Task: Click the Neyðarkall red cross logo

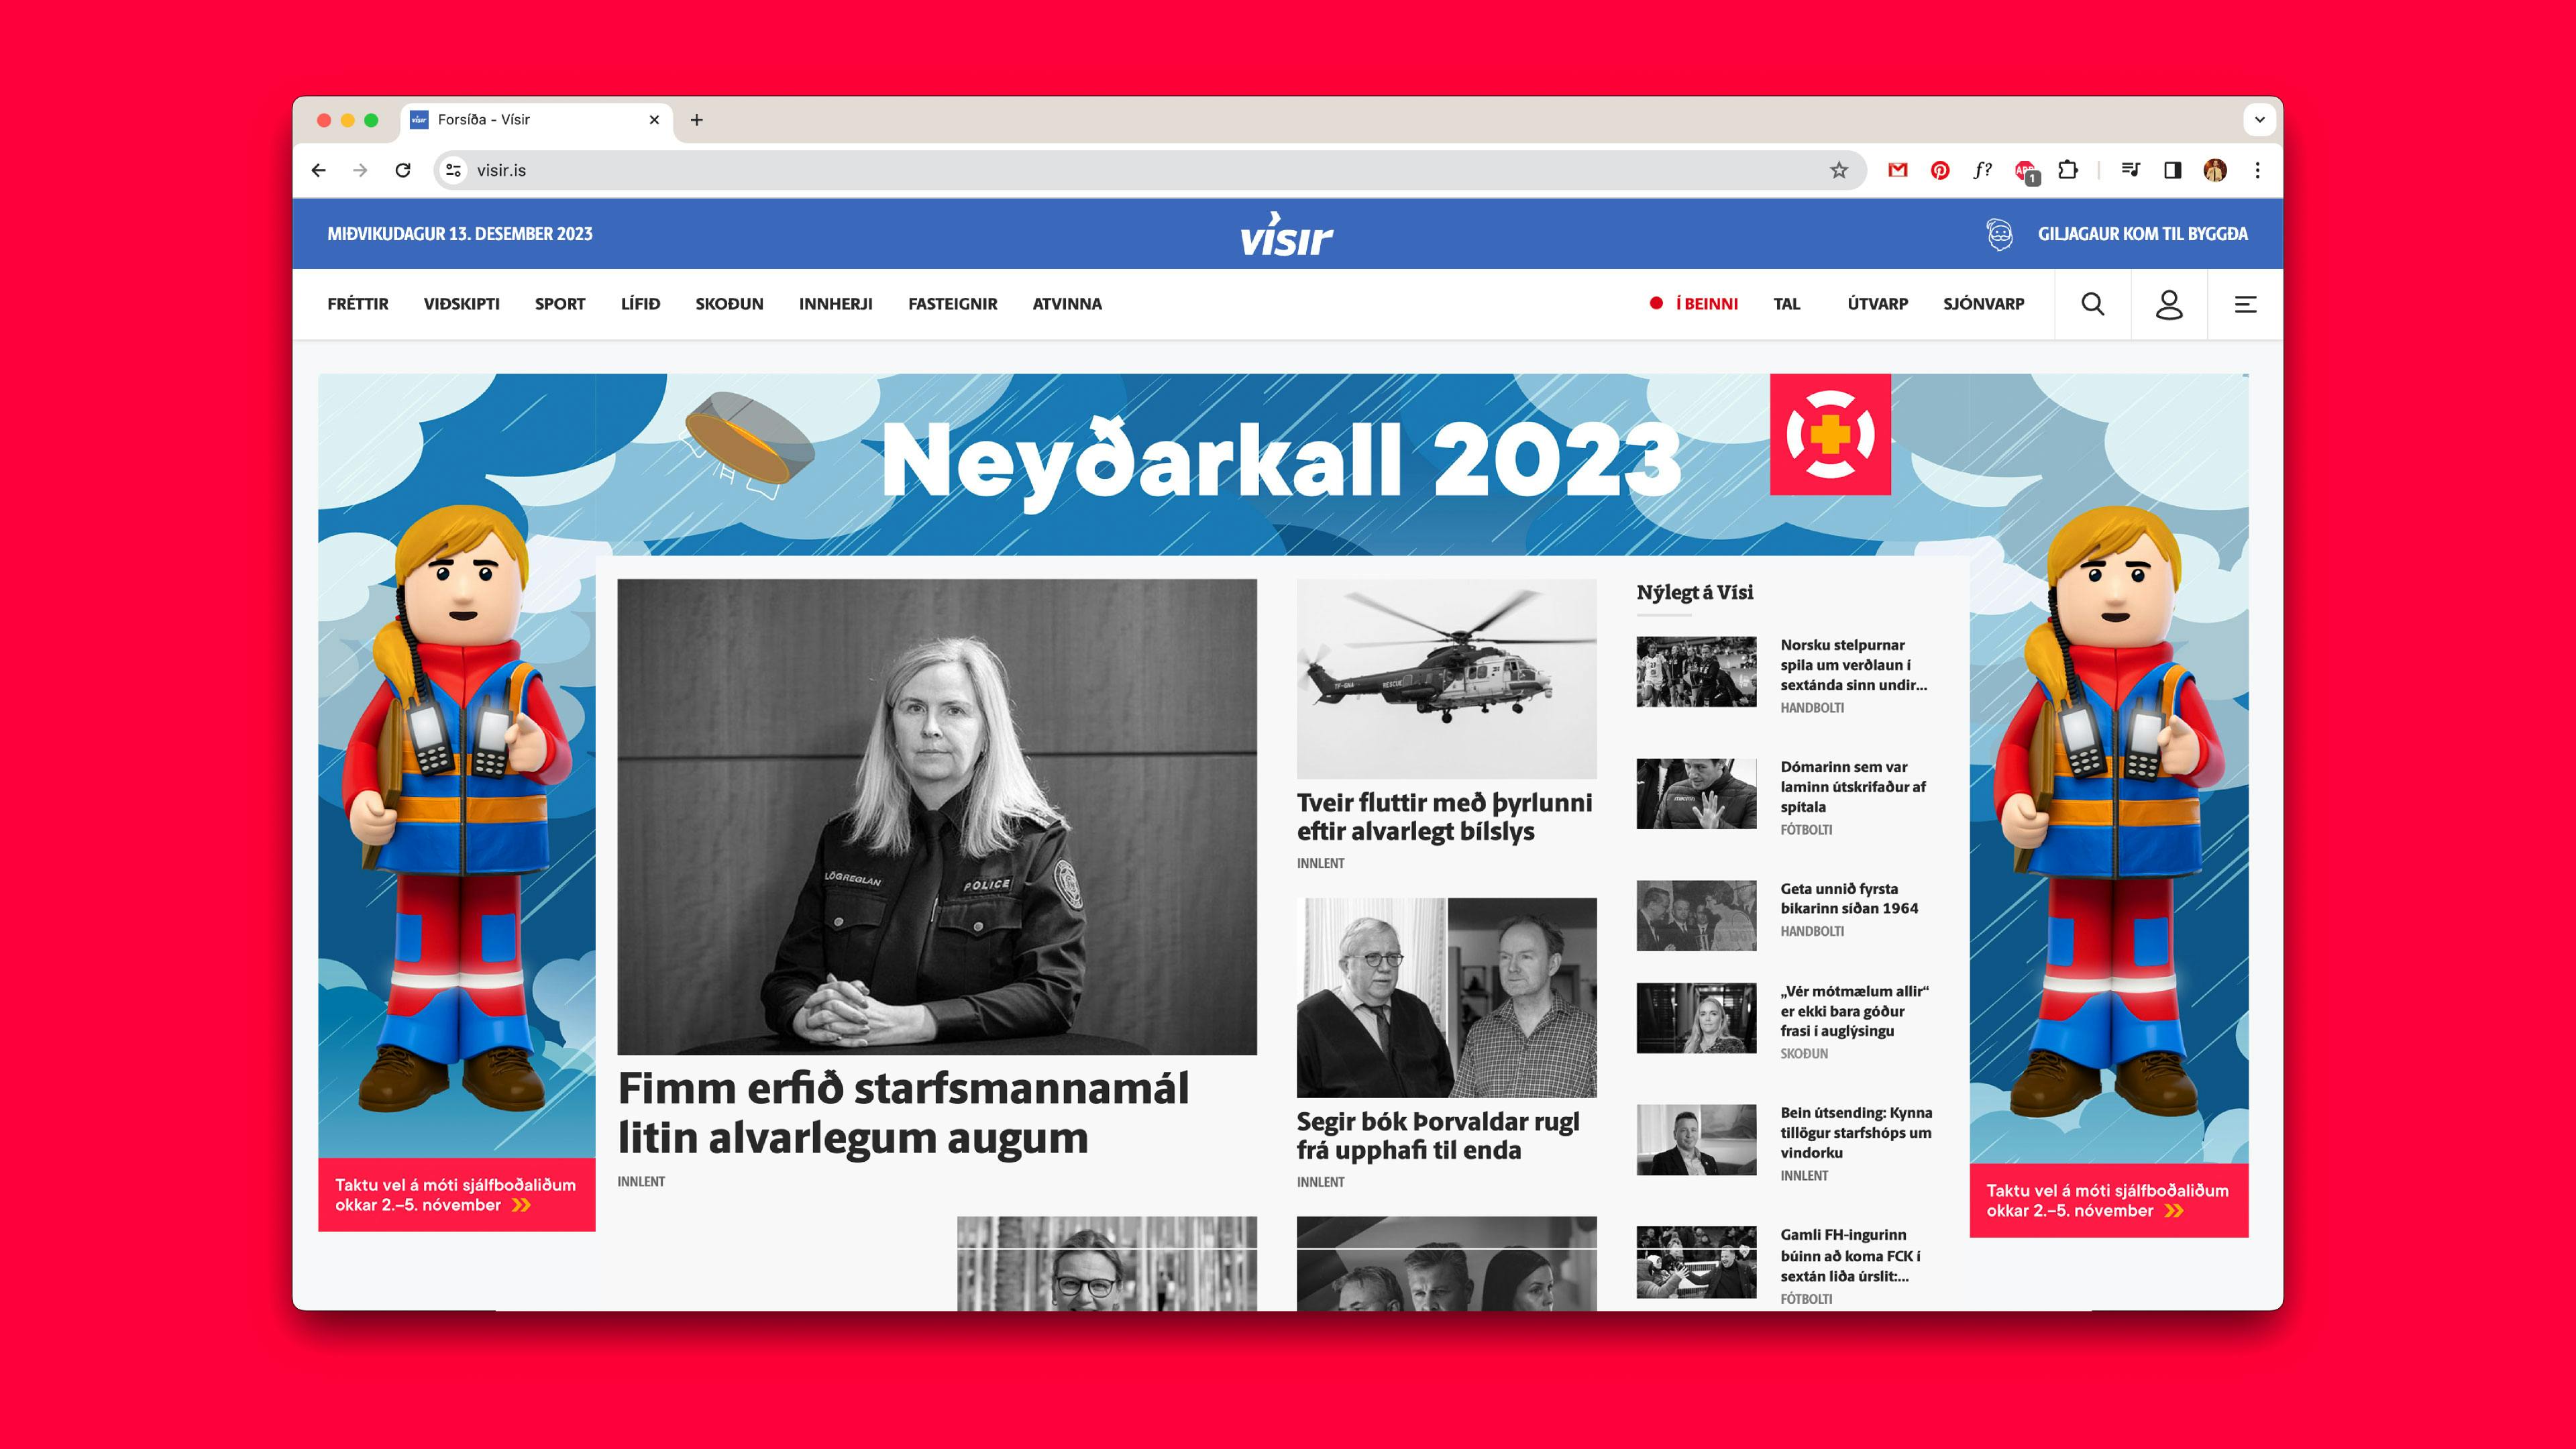Action: tap(1829, 434)
